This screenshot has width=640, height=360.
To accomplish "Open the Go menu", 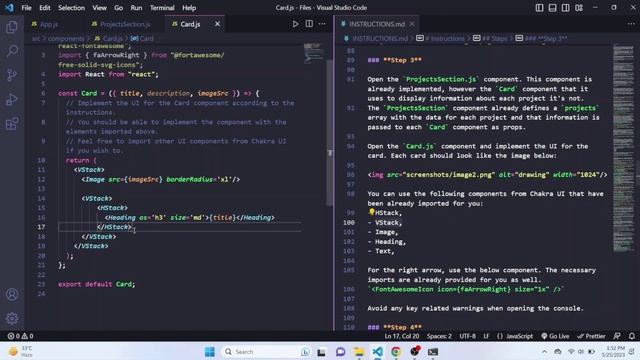I will [118, 8].
